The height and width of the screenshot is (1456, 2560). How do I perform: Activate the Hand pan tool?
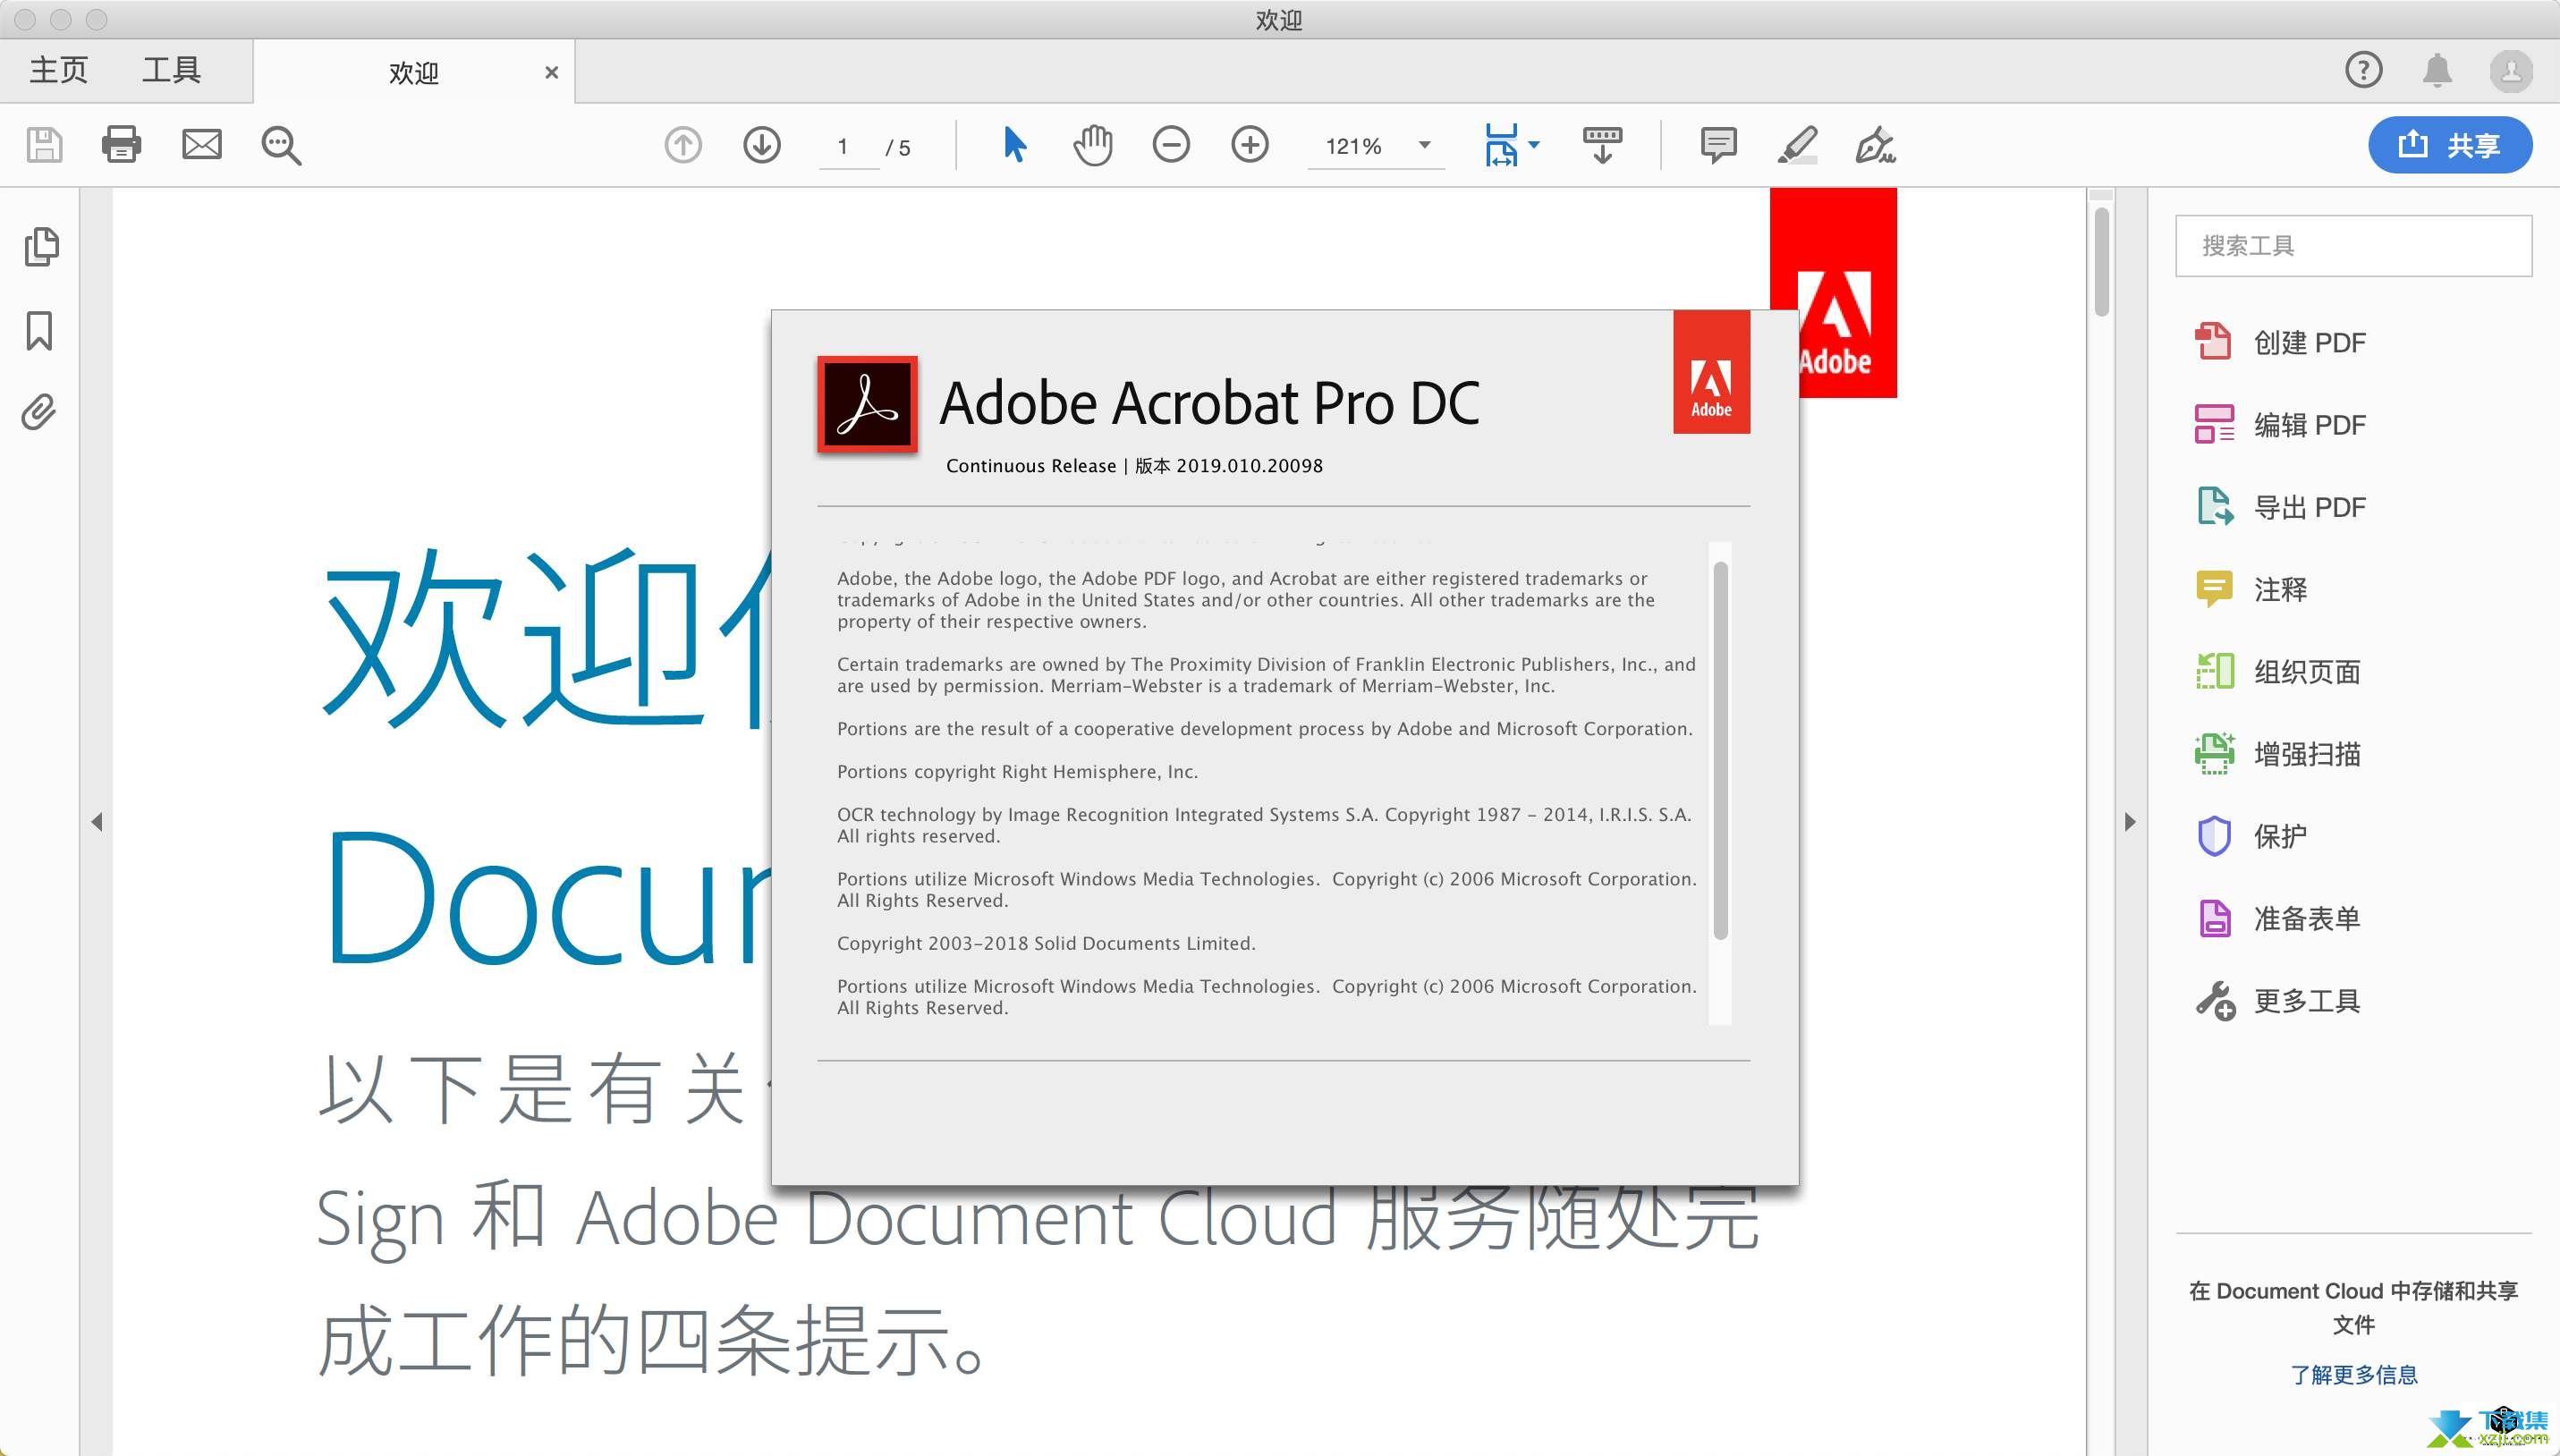pos(1092,145)
